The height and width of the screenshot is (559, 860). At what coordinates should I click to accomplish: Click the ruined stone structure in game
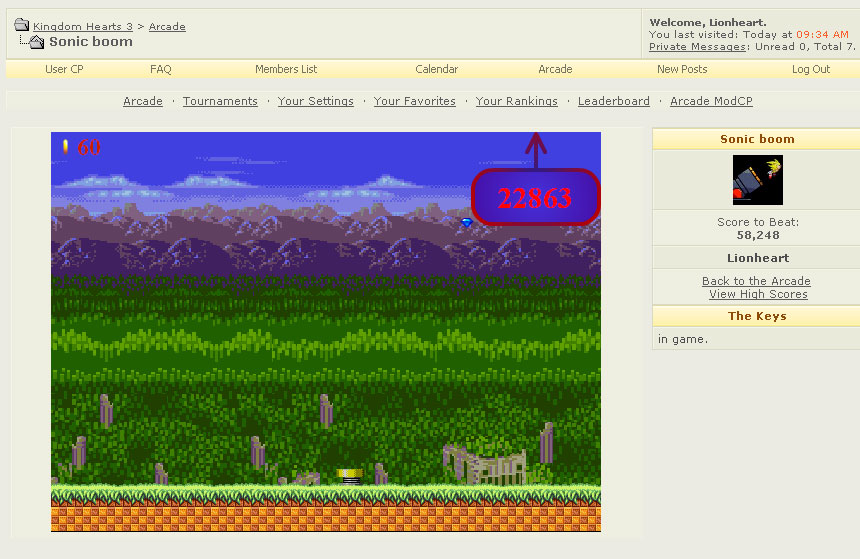(485, 464)
